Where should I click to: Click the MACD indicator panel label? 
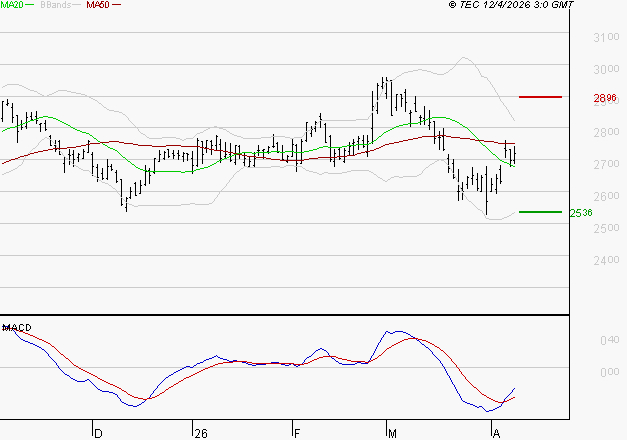coord(17,328)
